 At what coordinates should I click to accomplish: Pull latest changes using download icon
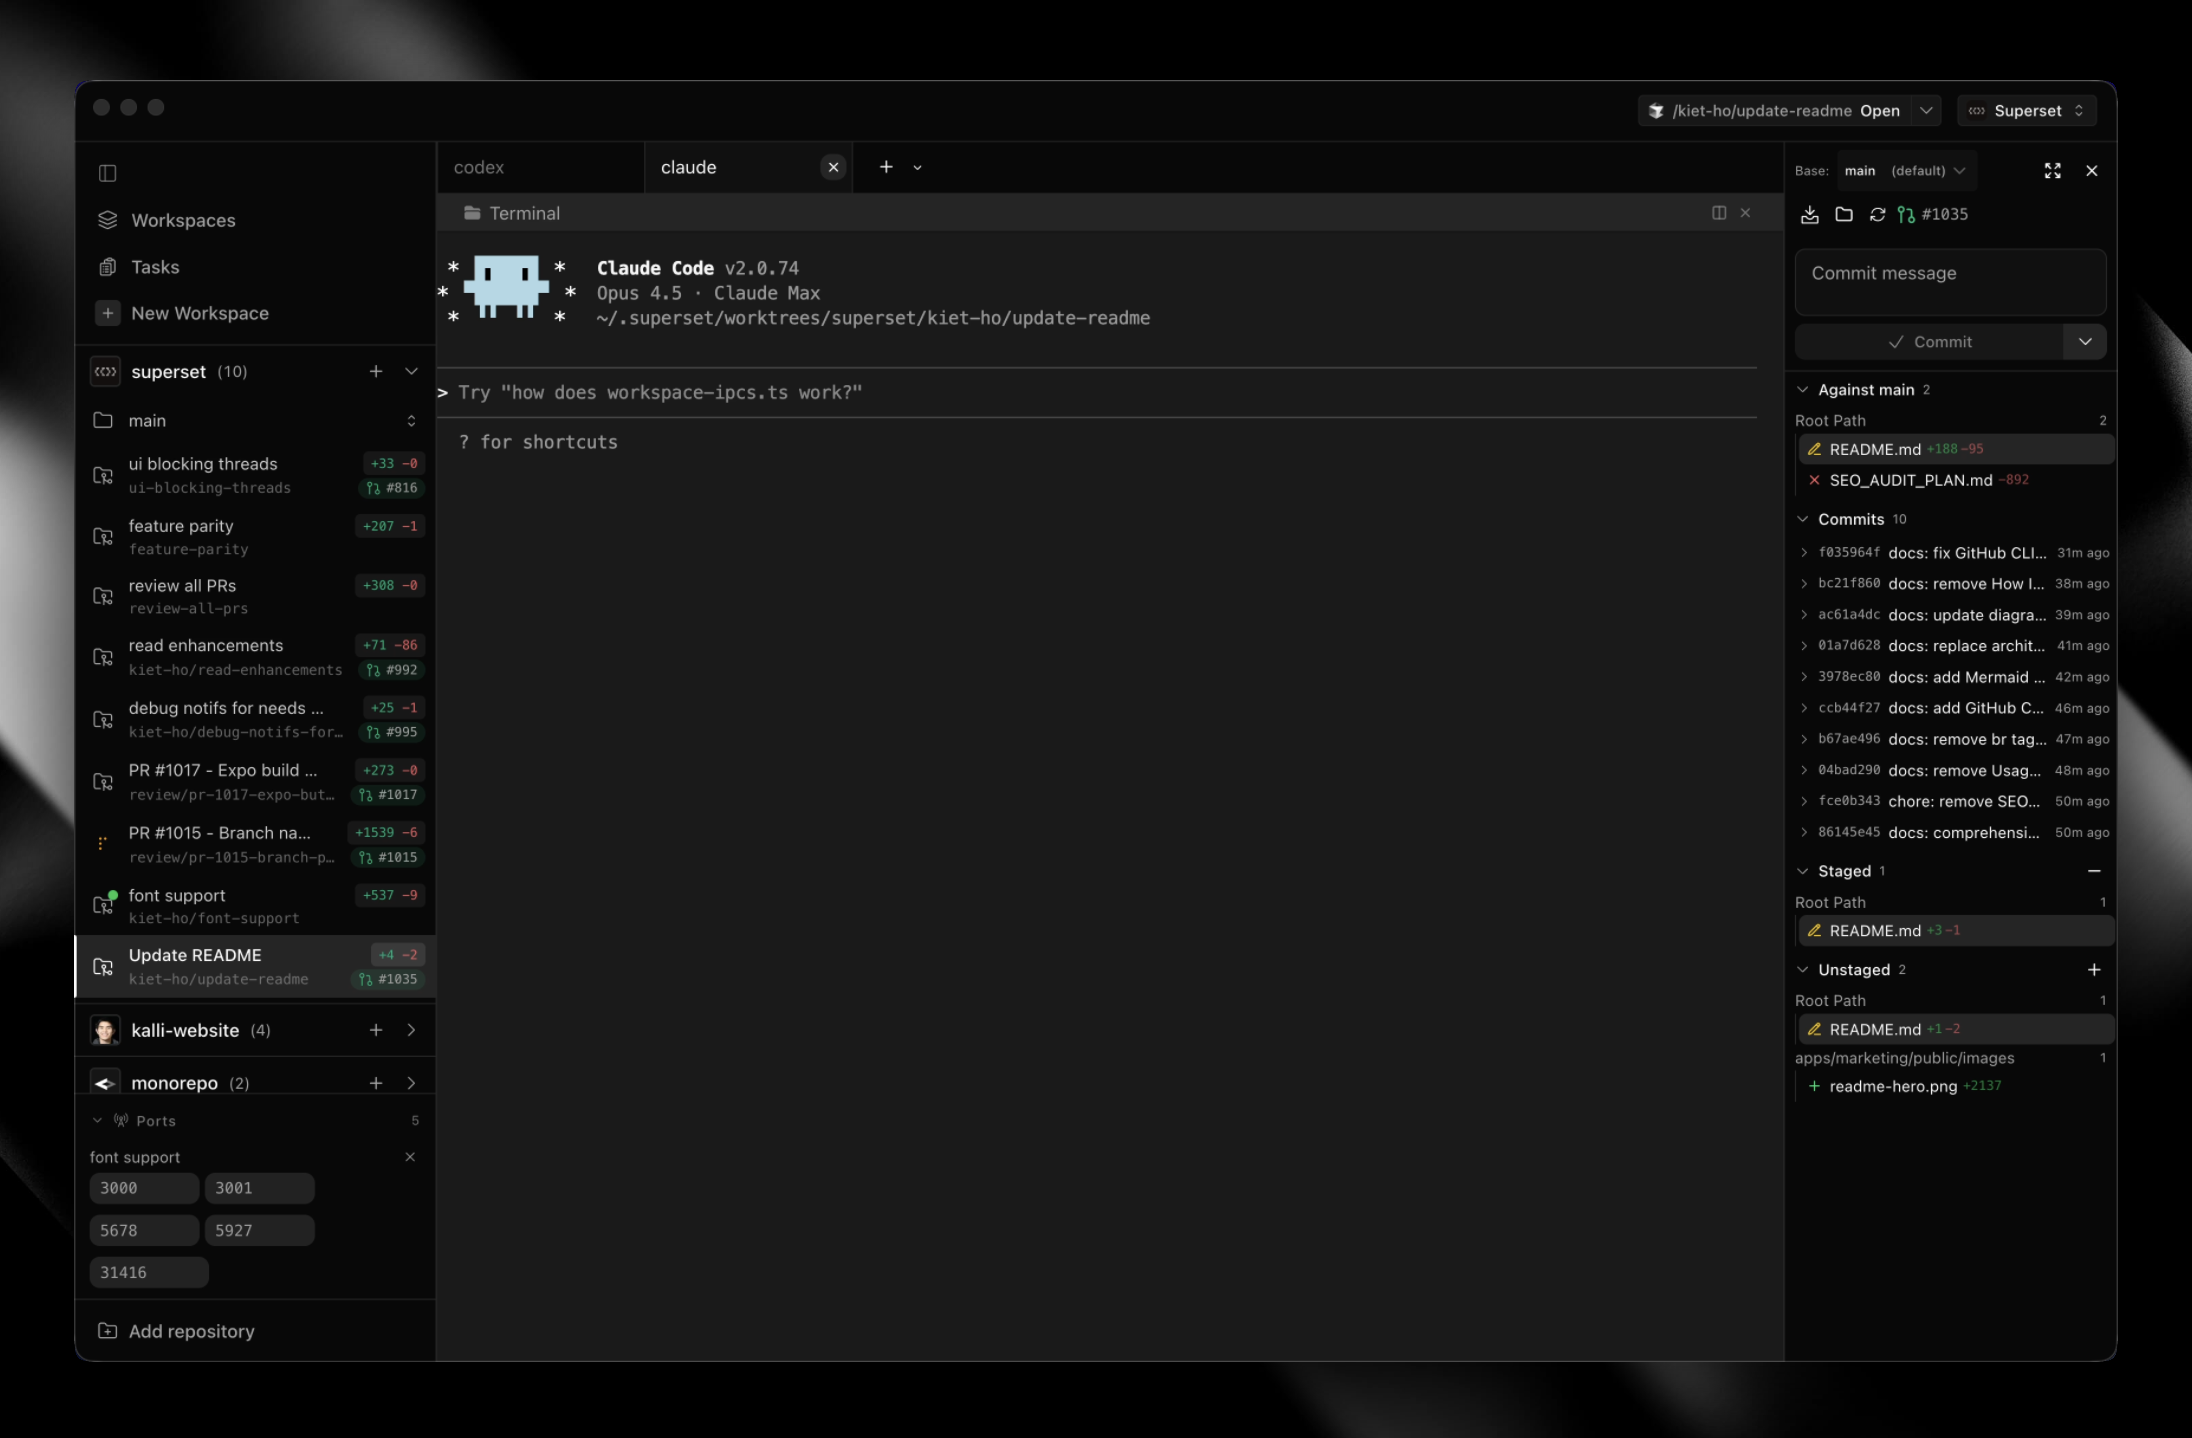pyautogui.click(x=1810, y=214)
